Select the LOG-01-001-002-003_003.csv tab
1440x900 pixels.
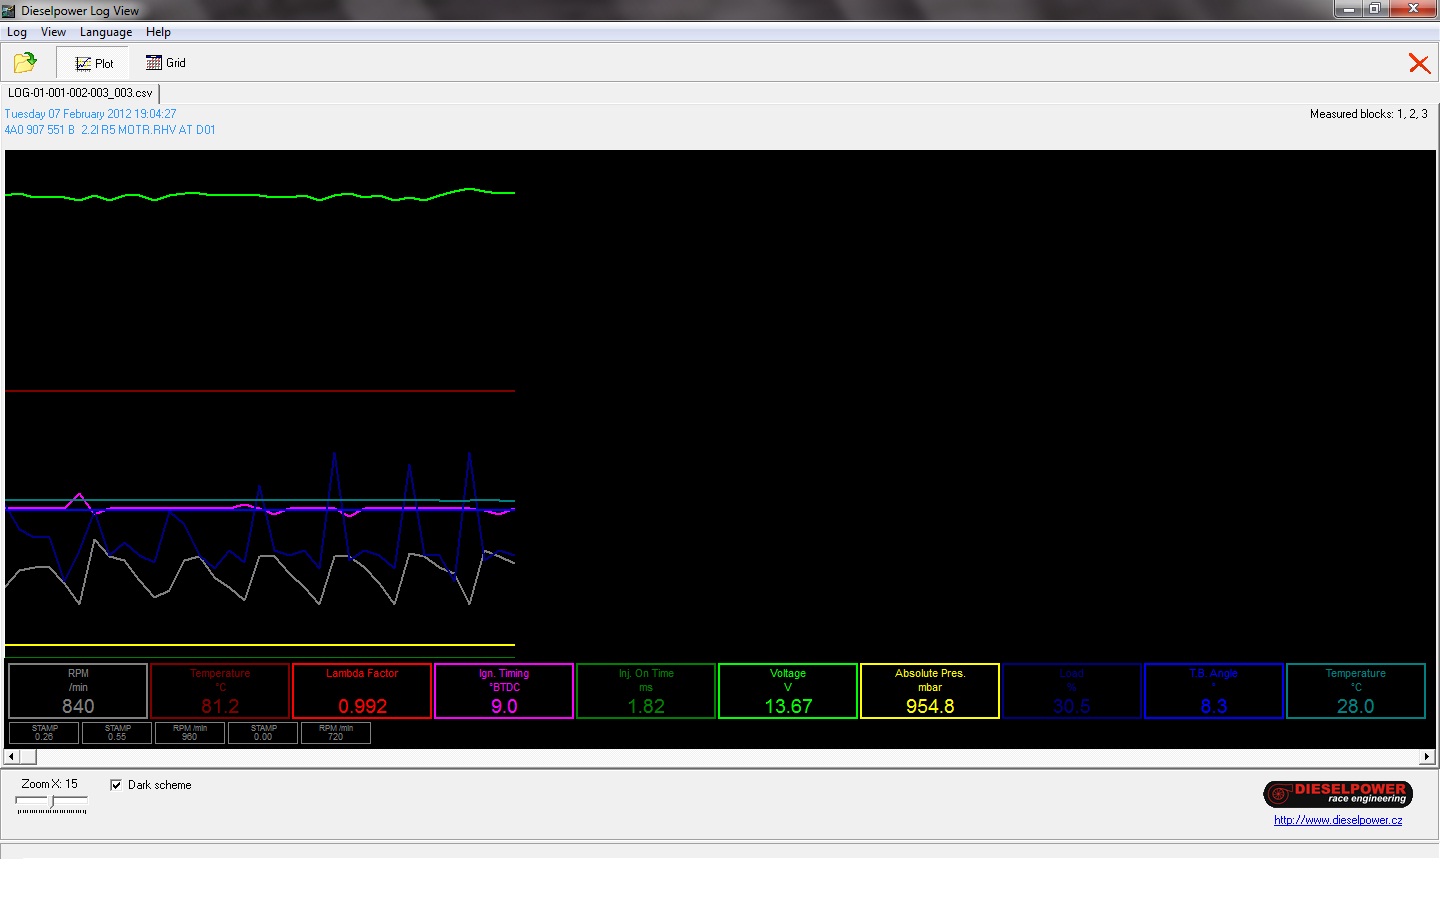pyautogui.click(x=80, y=93)
